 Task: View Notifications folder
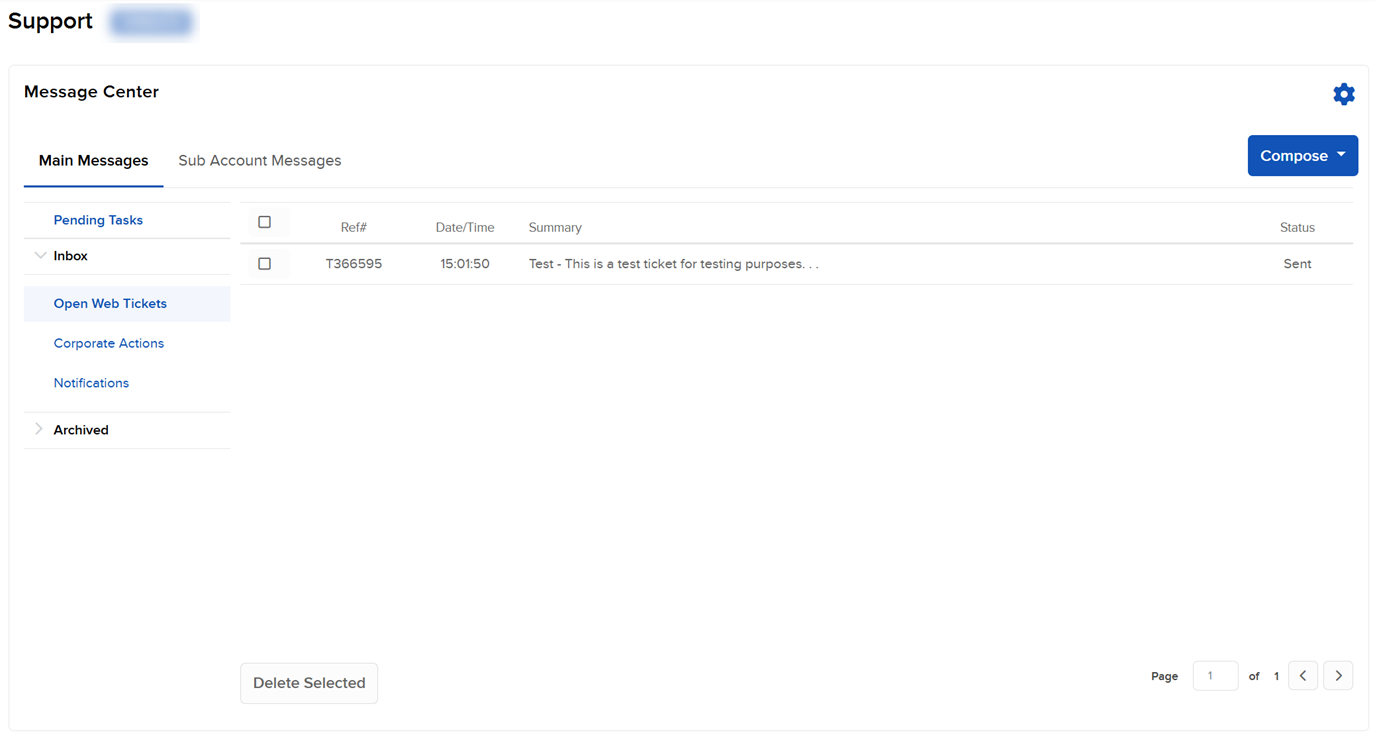pyautogui.click(x=91, y=383)
